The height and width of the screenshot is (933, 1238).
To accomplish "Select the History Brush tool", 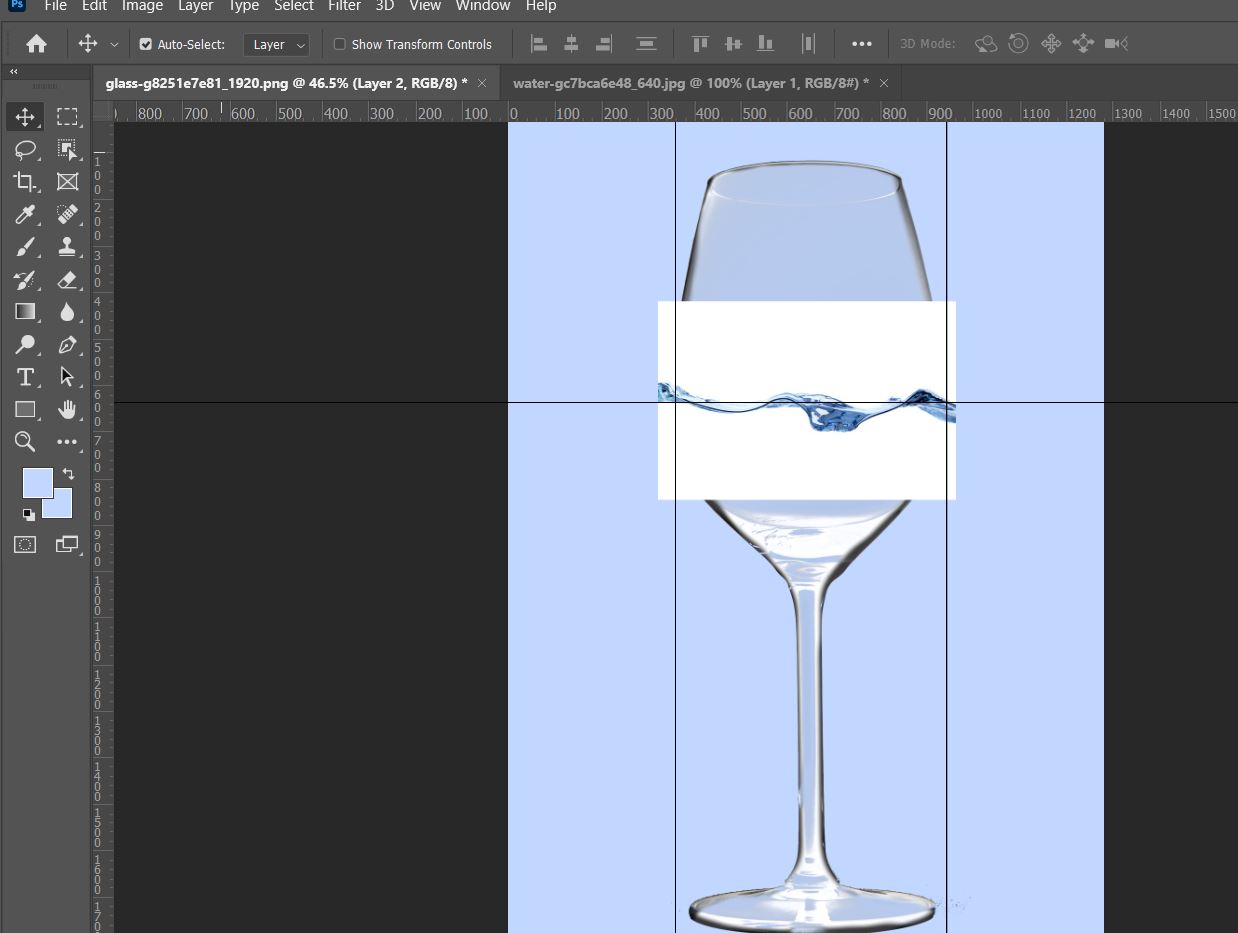I will point(25,280).
